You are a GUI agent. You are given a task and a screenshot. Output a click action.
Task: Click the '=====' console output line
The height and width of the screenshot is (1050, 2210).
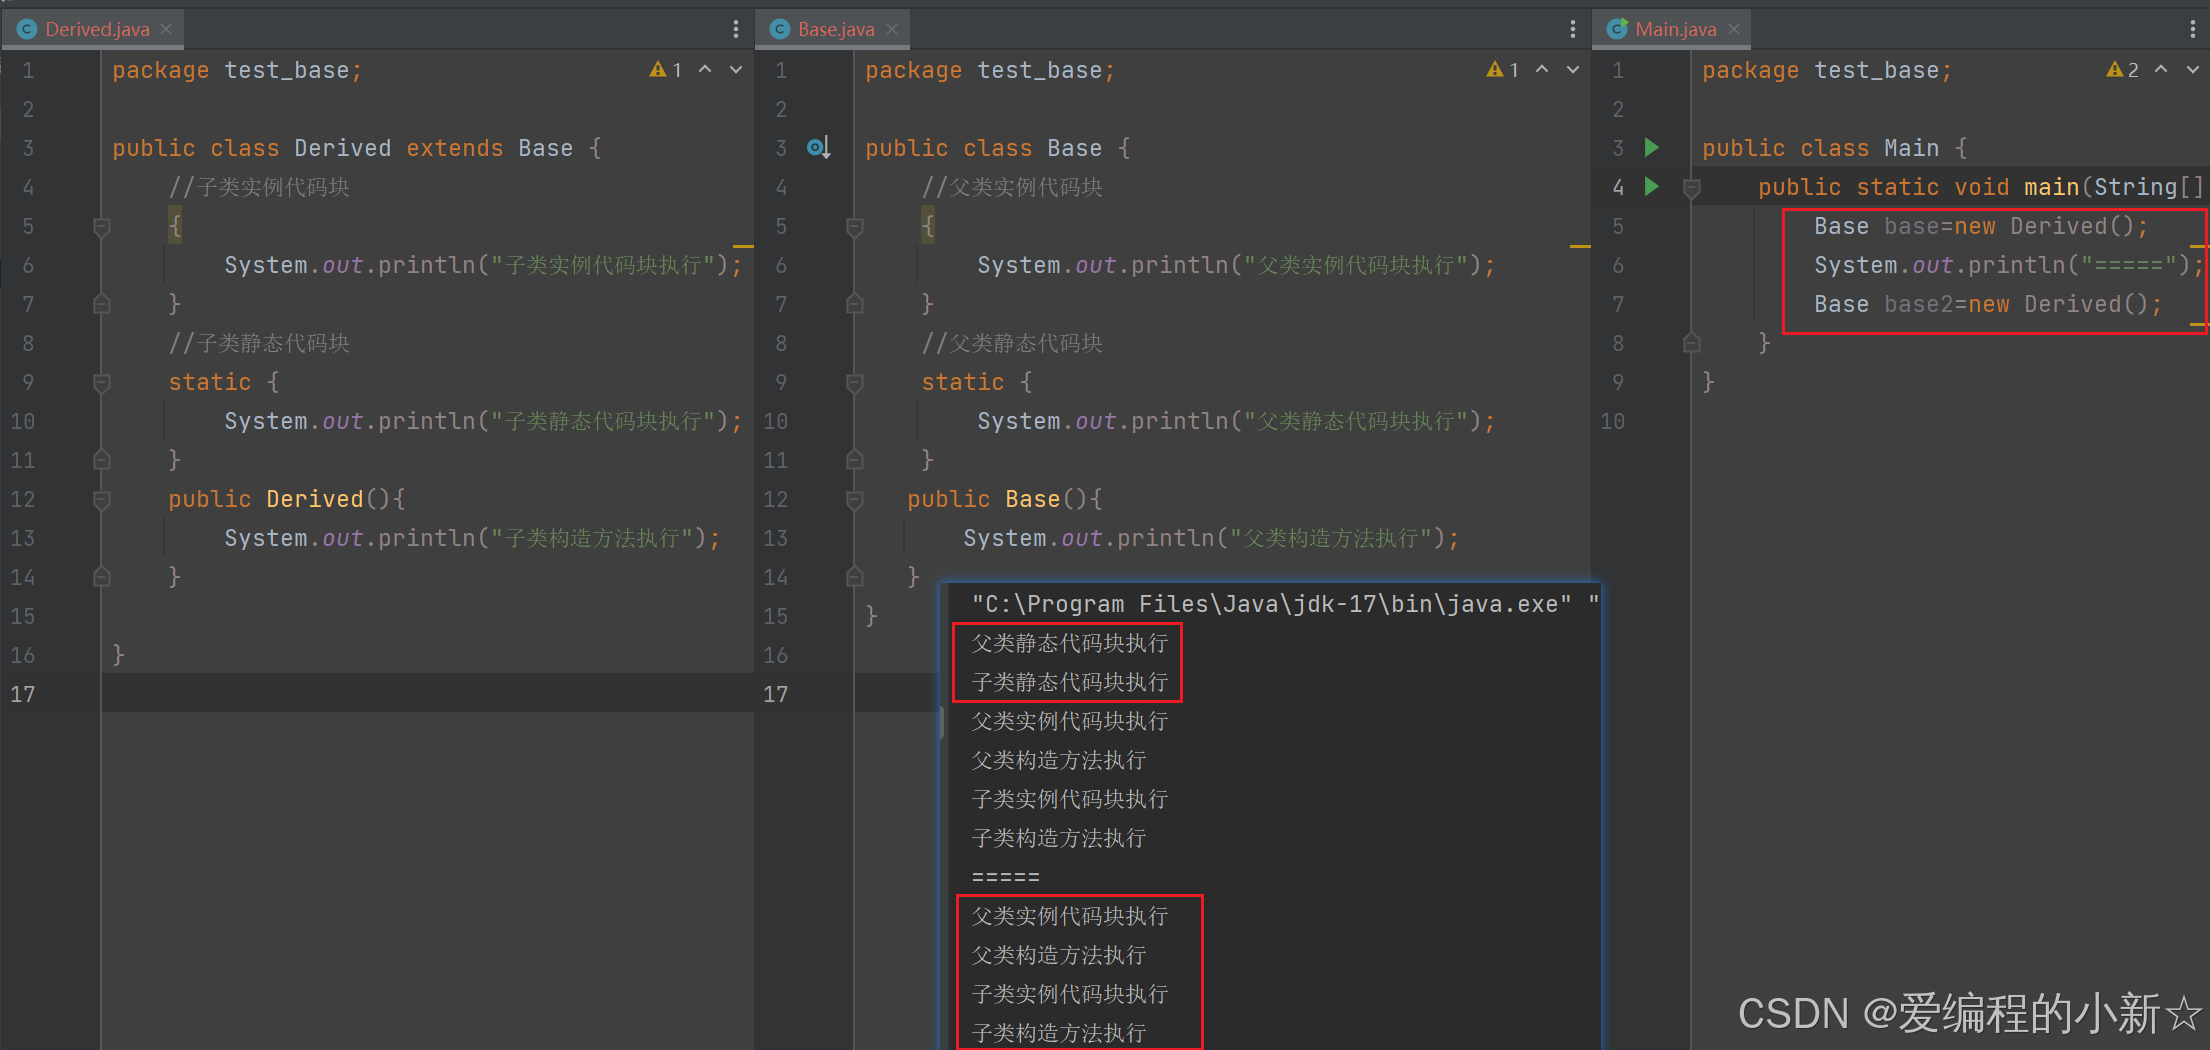coord(1006,877)
